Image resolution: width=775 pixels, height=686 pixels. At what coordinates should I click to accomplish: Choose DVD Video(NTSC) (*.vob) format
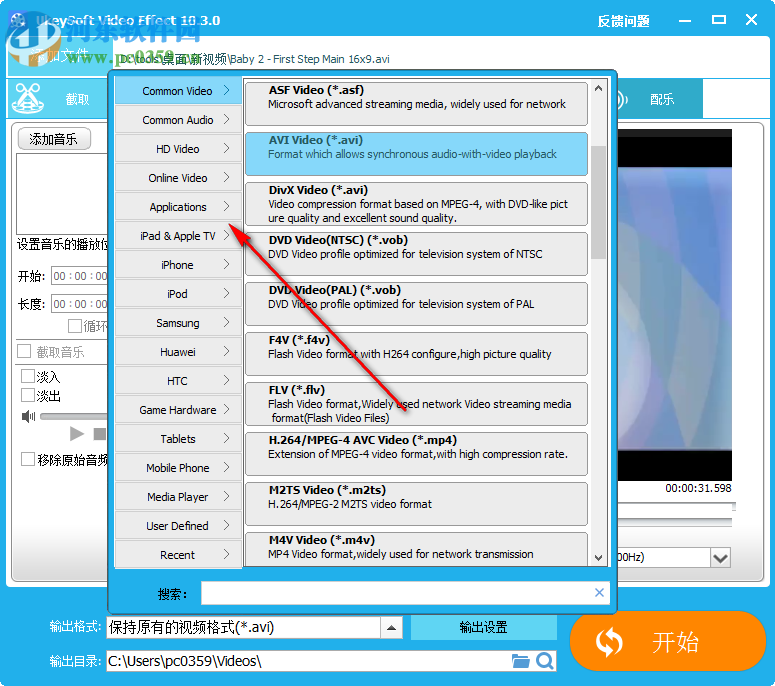click(x=416, y=254)
